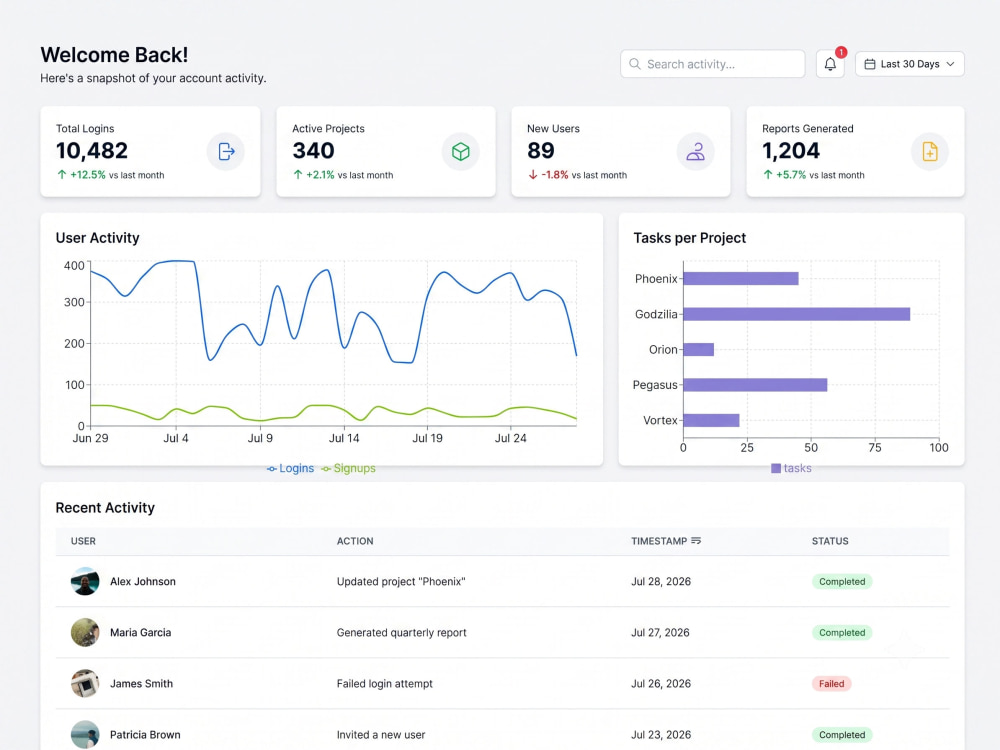Click the name Patricia Brown

[145, 734]
